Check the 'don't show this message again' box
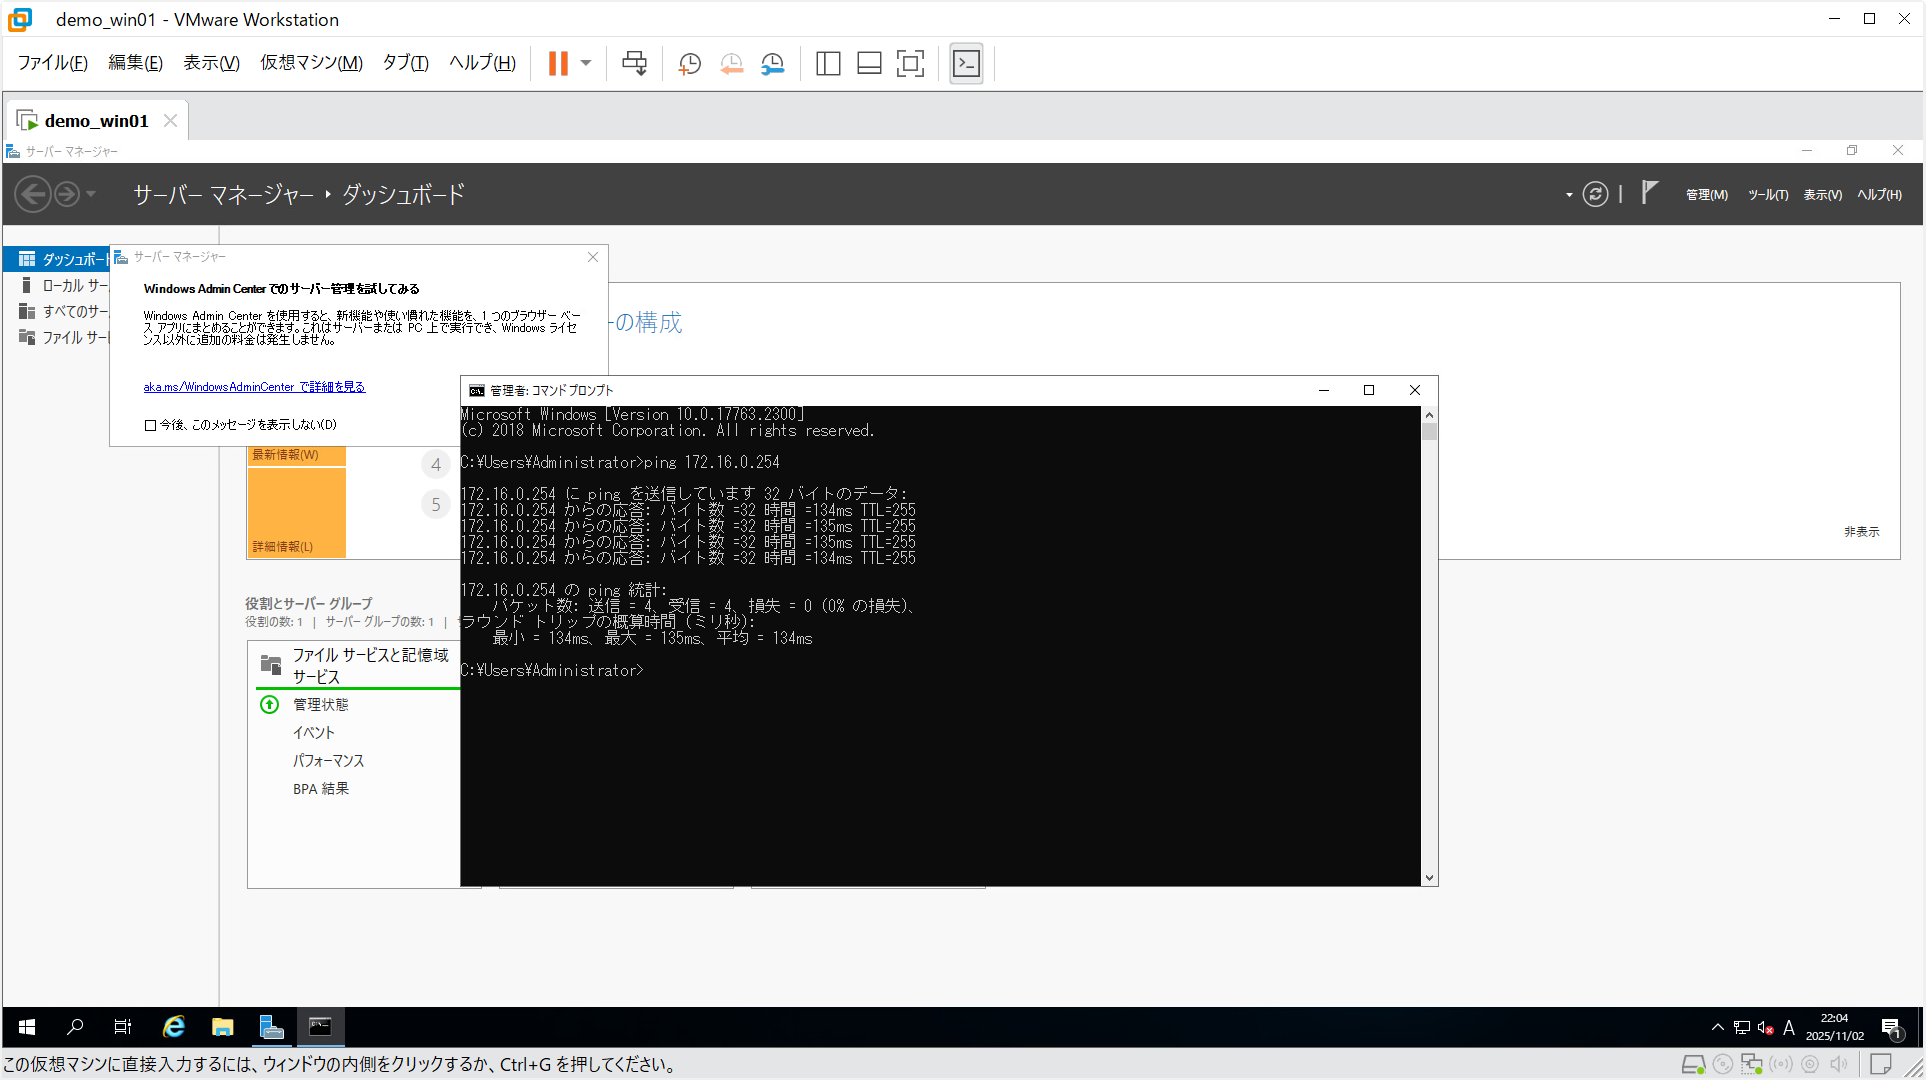This screenshot has width=1926, height=1080. coord(151,425)
